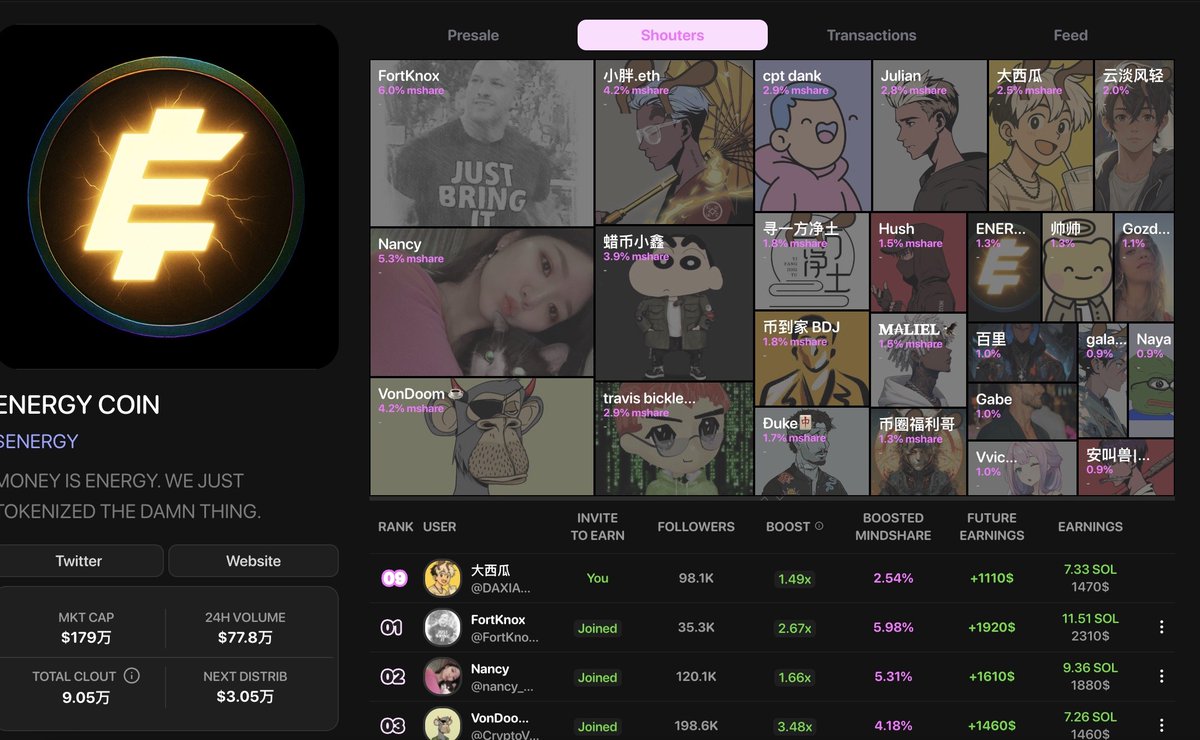Open the cpt dank shouter tile

tap(813, 135)
